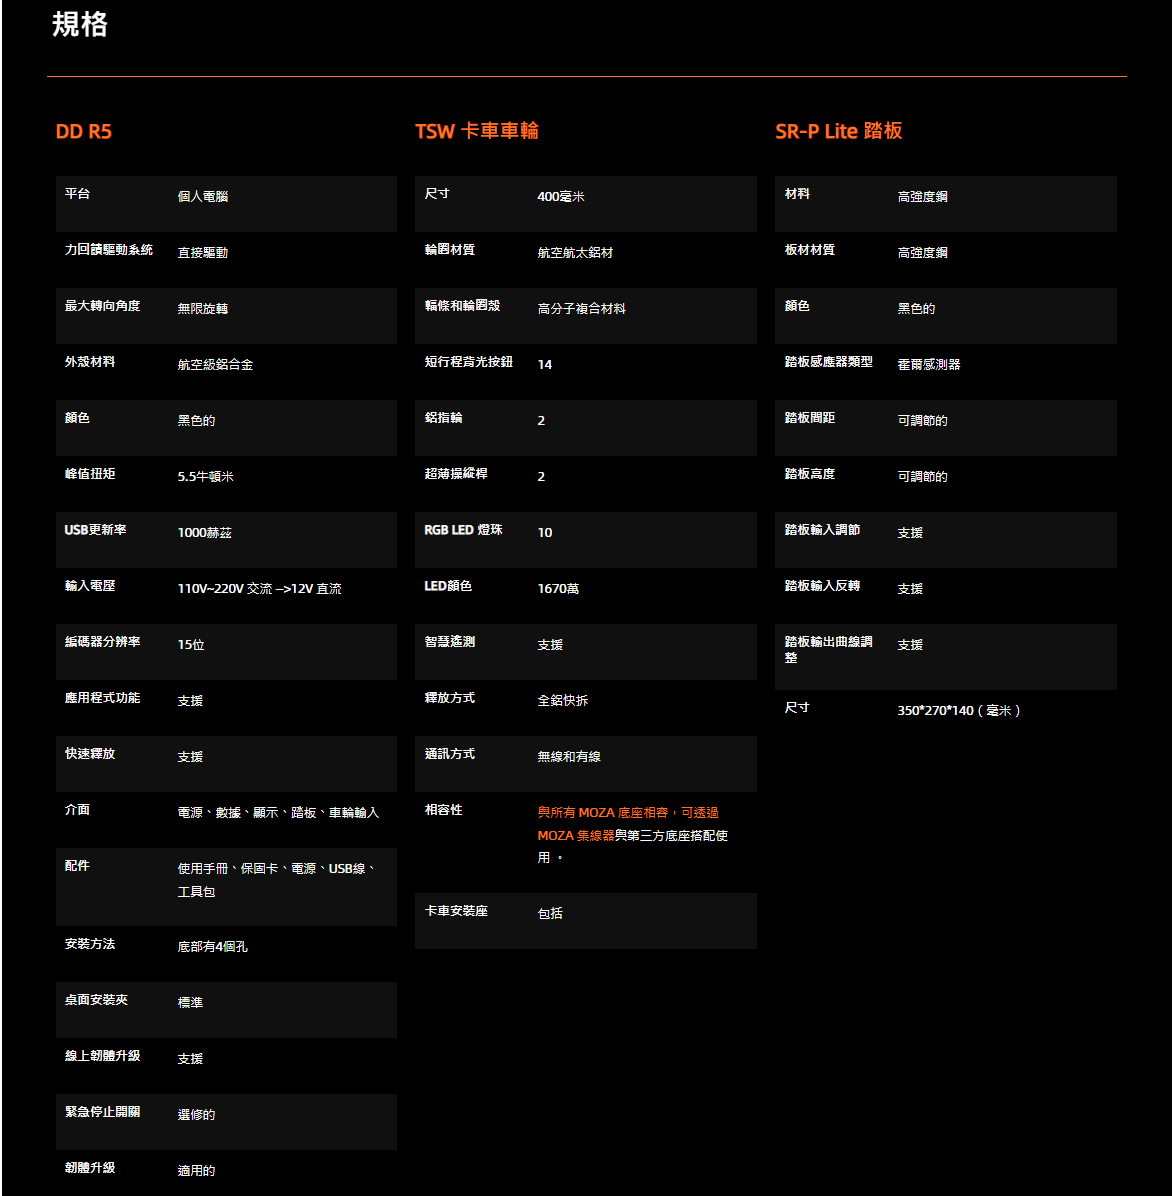This screenshot has width=1172, height=1196.
Task: Select the 緊急停止開關 label
Action: pos(103,1111)
